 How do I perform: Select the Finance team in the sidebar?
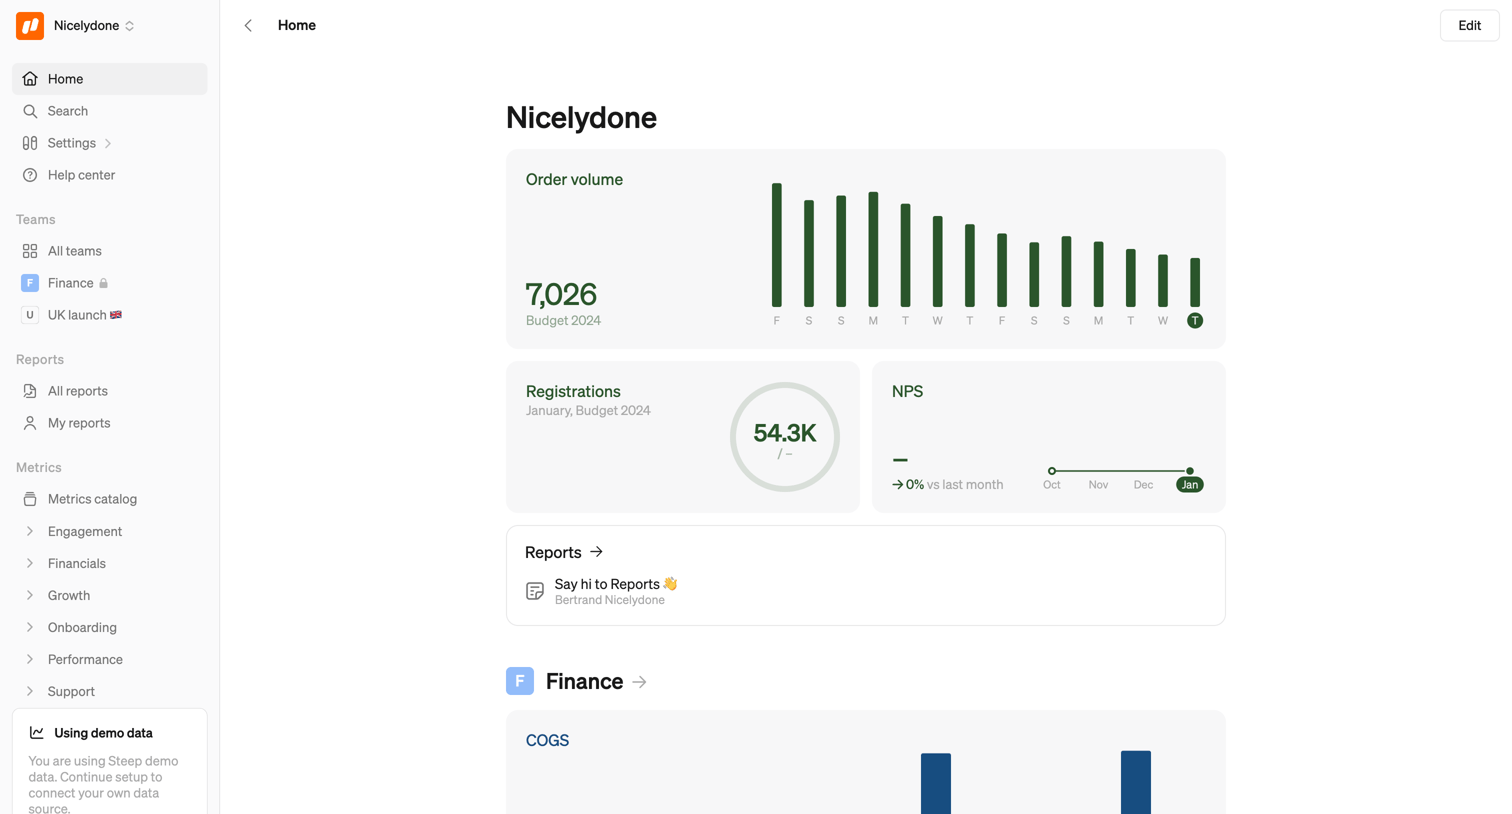coord(109,283)
